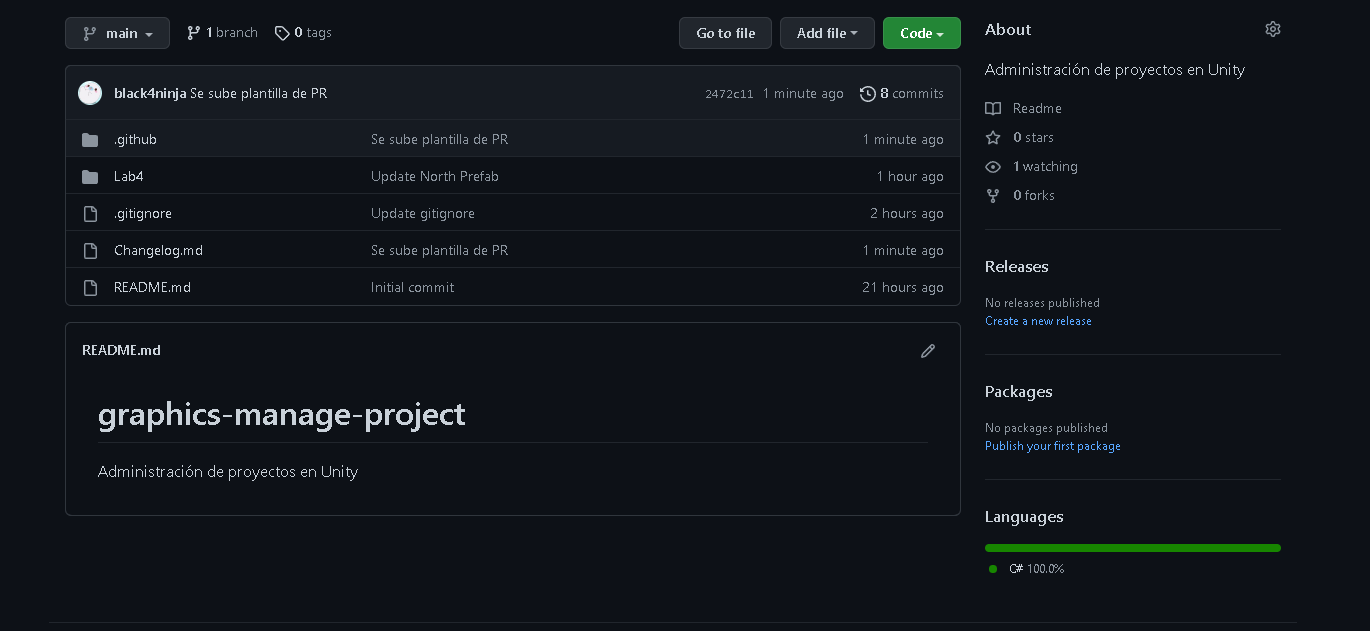Click the star icon in About
1370x631 pixels.
(x=993, y=137)
